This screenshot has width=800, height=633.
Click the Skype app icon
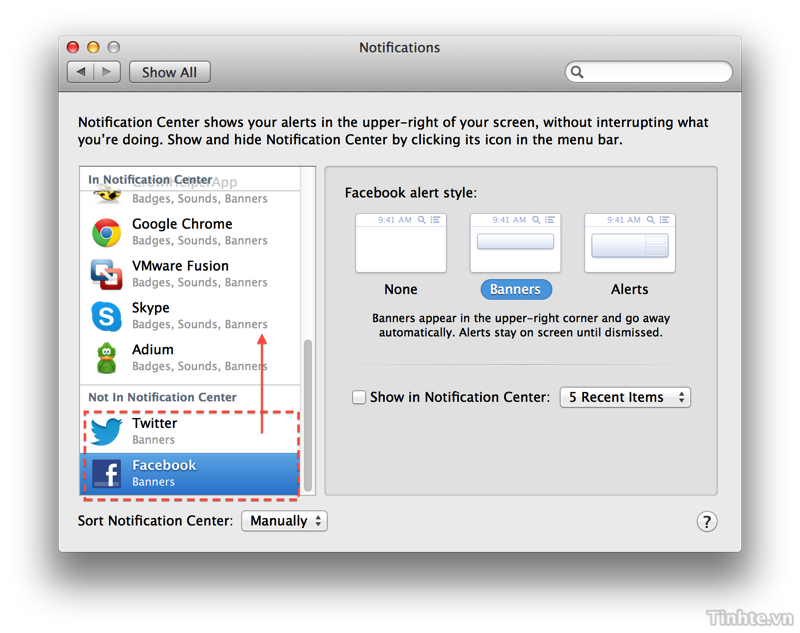(107, 316)
